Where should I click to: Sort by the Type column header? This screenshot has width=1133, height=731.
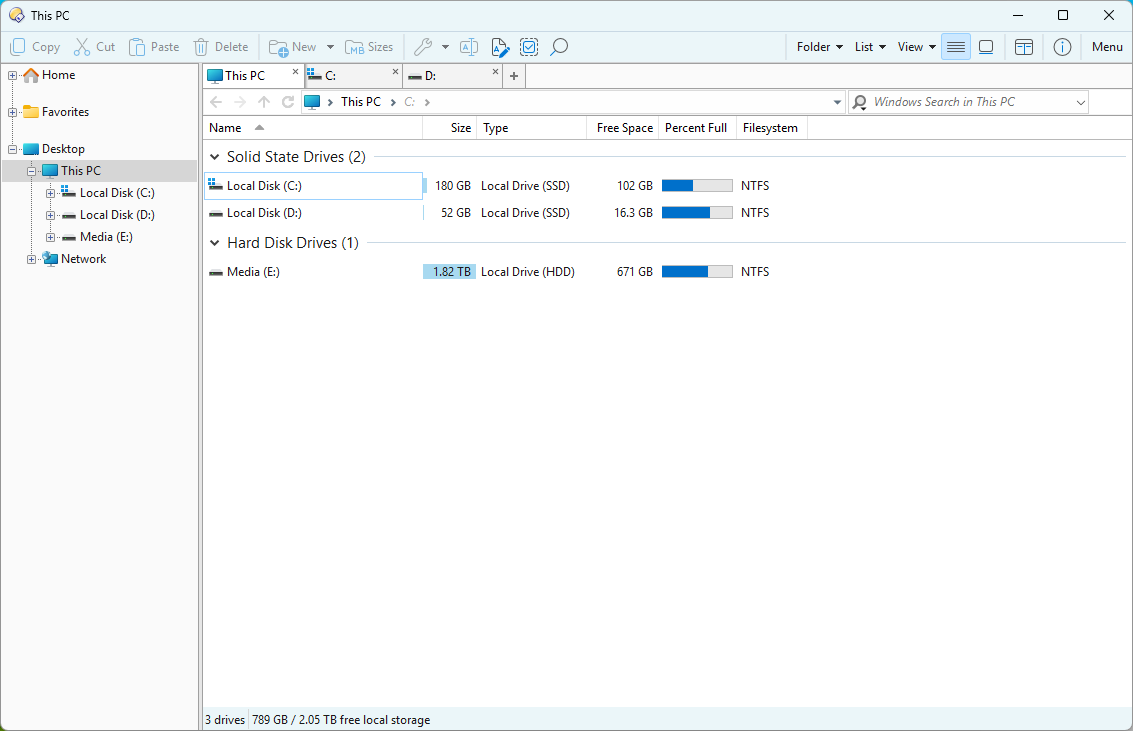coord(532,128)
